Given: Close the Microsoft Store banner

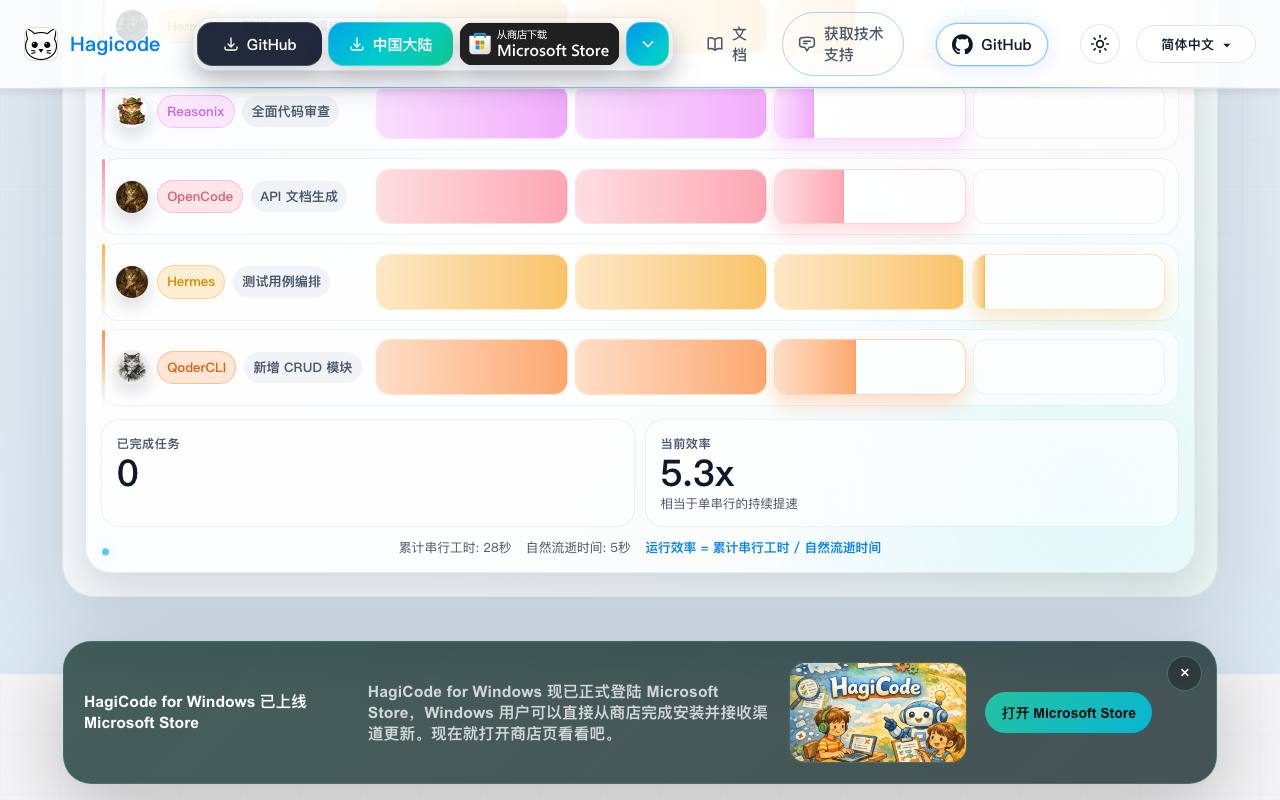Looking at the screenshot, I should point(1184,673).
